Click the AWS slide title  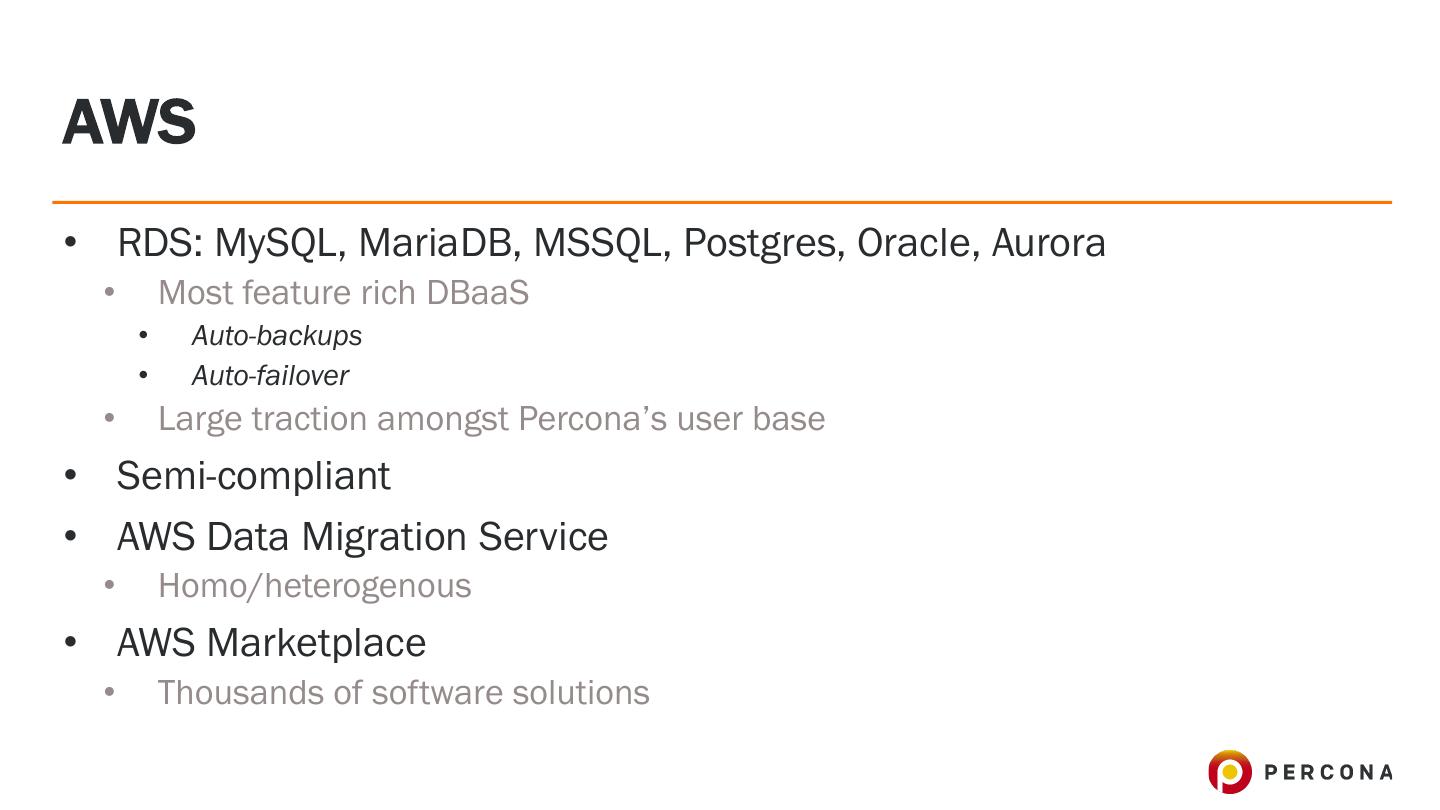(129, 122)
